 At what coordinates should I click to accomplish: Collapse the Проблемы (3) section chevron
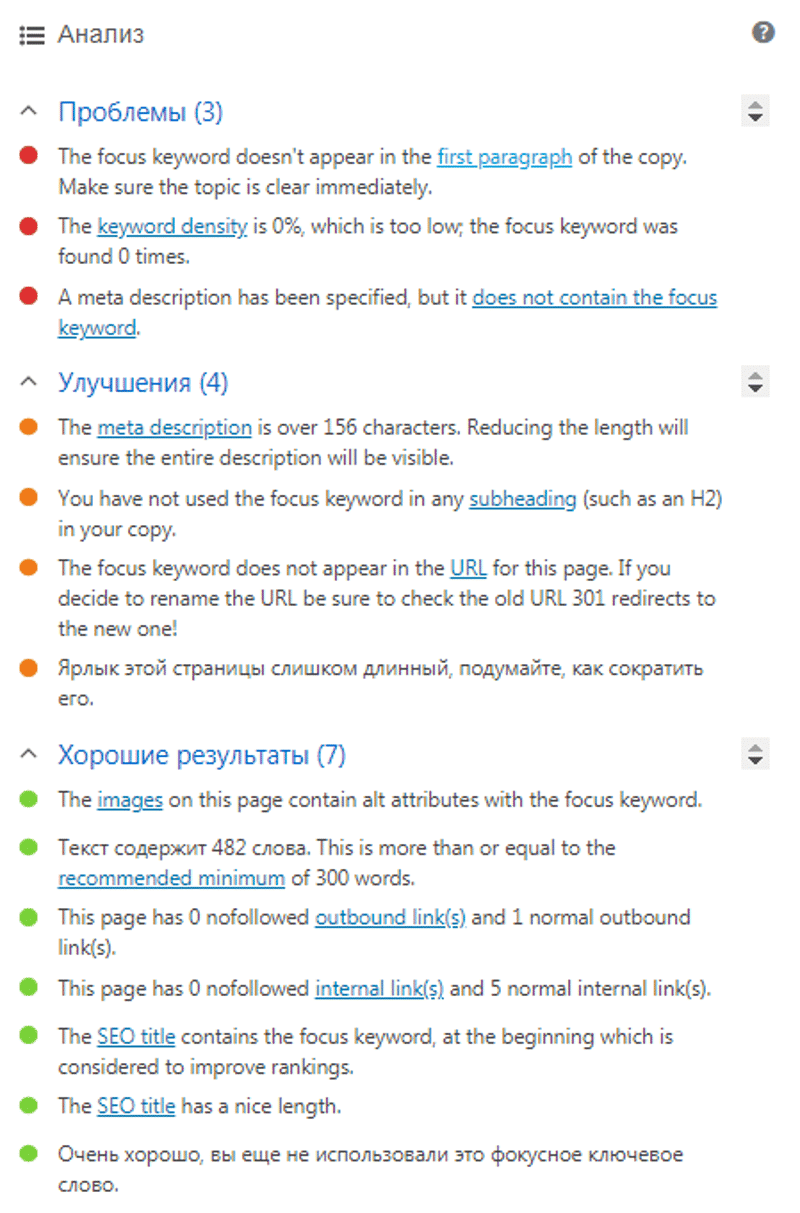coord(29,110)
